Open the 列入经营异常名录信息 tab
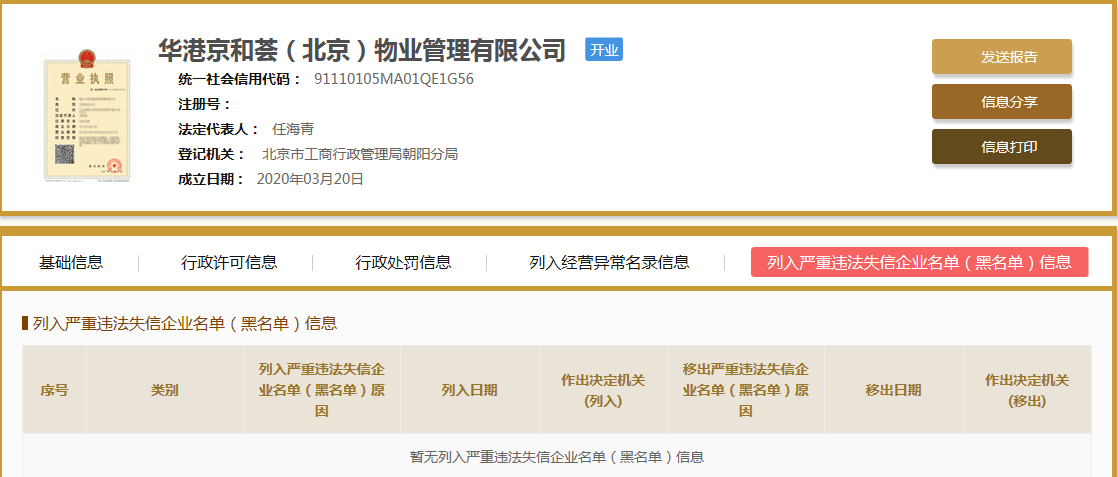The width and height of the screenshot is (1118, 477). click(x=609, y=262)
